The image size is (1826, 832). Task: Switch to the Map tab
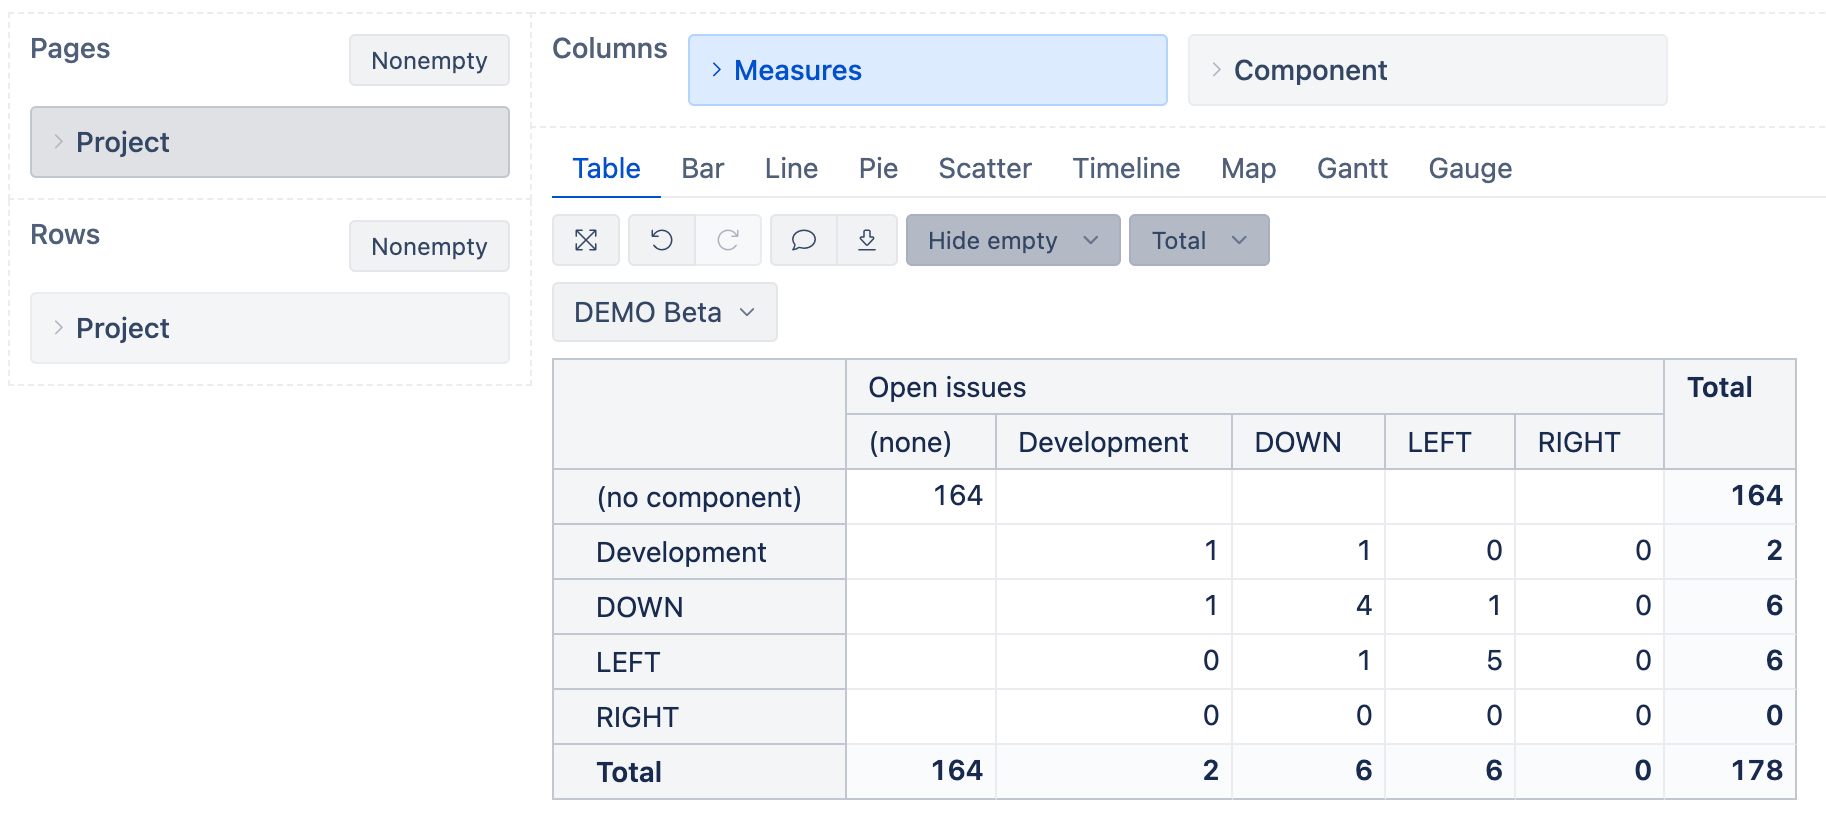pyautogui.click(x=1248, y=168)
